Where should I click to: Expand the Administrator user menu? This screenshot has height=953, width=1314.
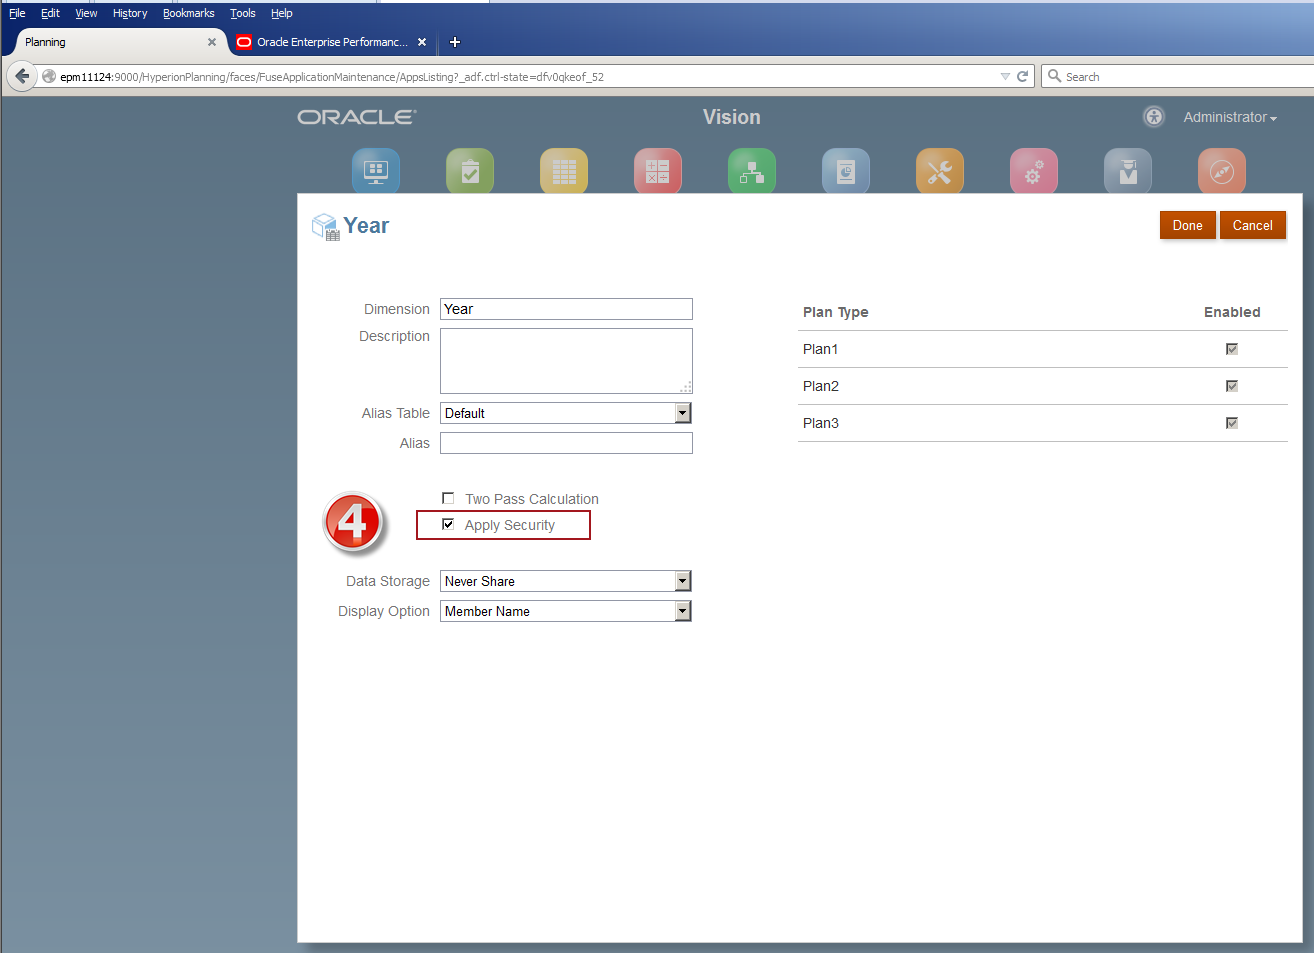coord(1230,117)
